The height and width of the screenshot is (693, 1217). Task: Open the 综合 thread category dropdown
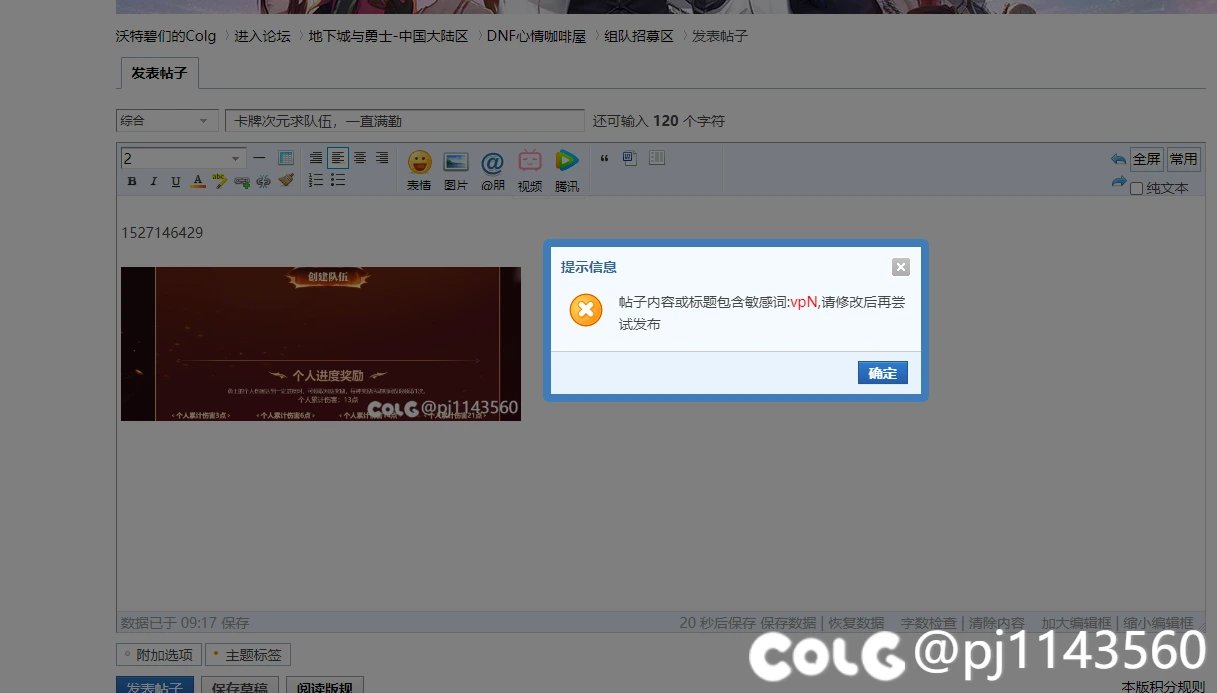click(x=167, y=121)
